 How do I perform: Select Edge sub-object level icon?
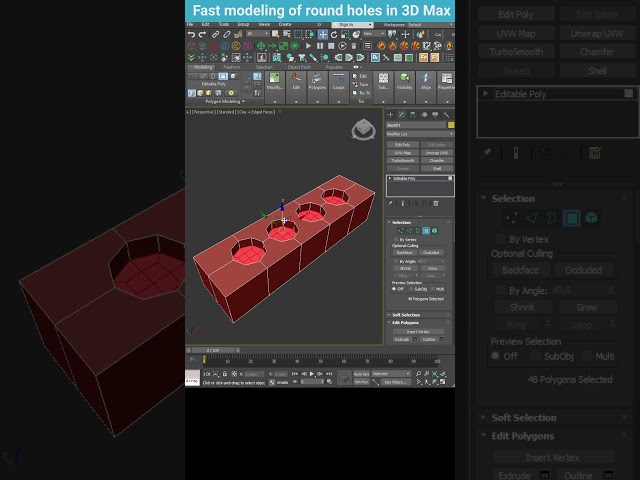coord(409,231)
